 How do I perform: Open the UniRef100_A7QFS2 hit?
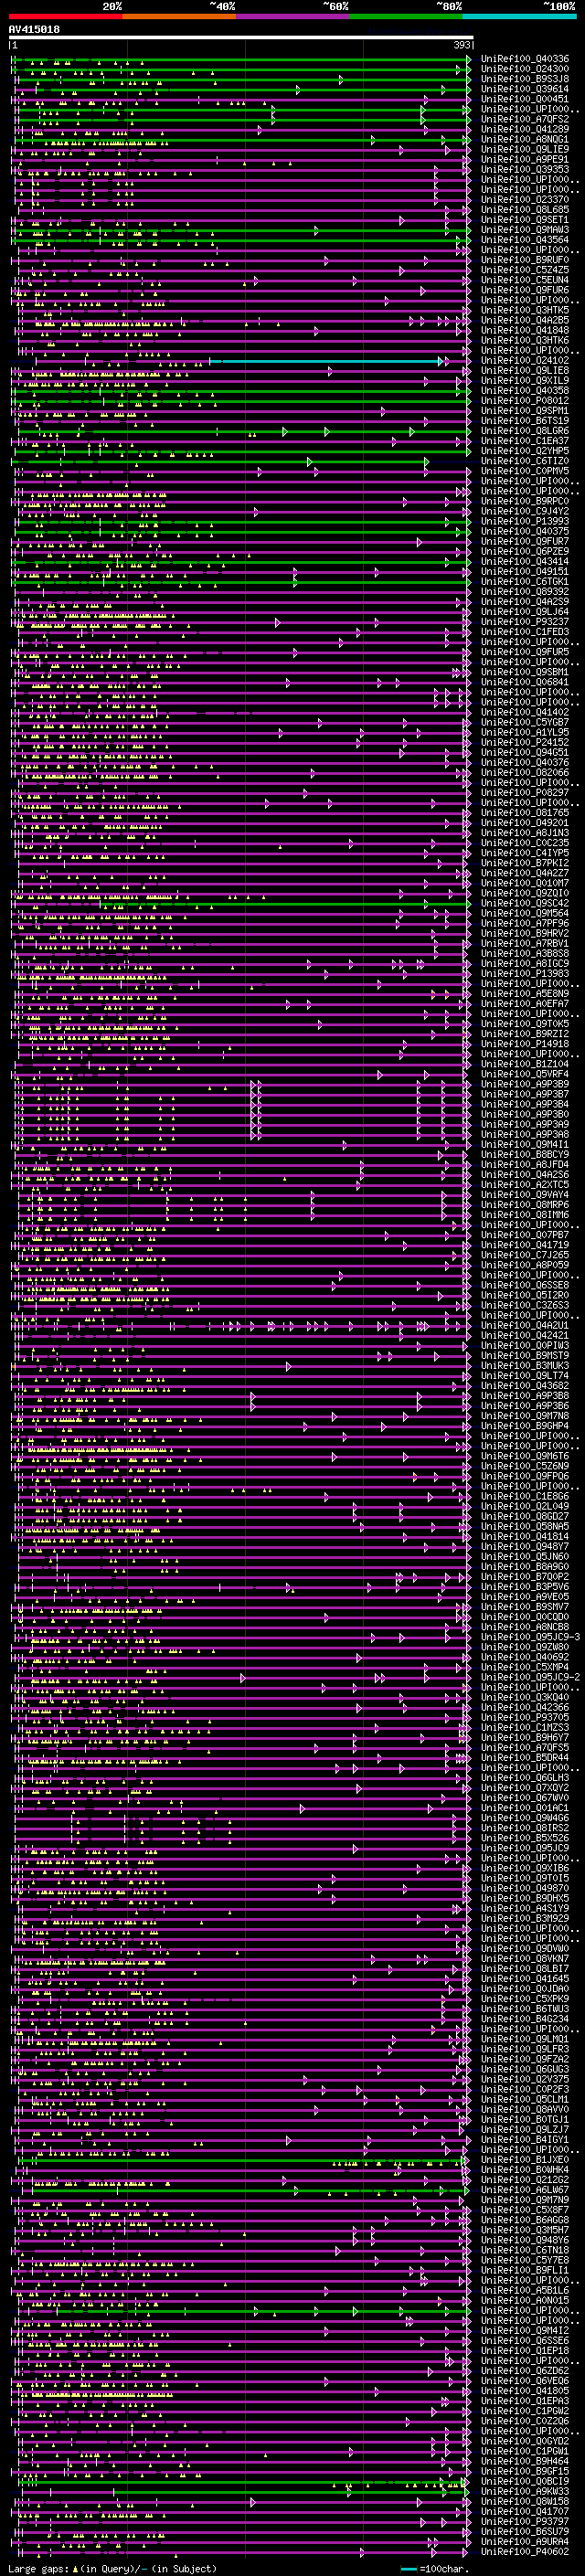(x=525, y=119)
